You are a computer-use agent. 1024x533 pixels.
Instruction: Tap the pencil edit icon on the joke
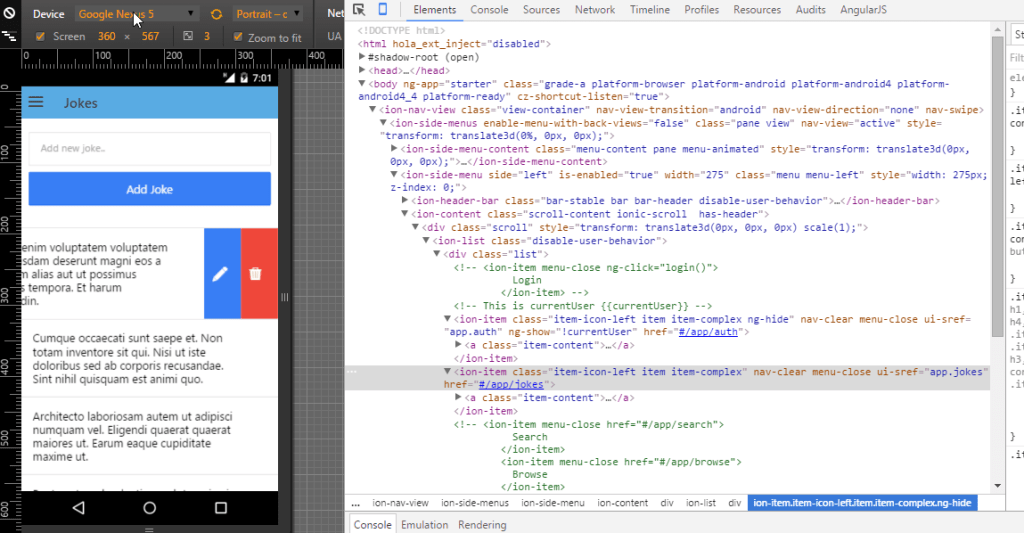point(221,274)
